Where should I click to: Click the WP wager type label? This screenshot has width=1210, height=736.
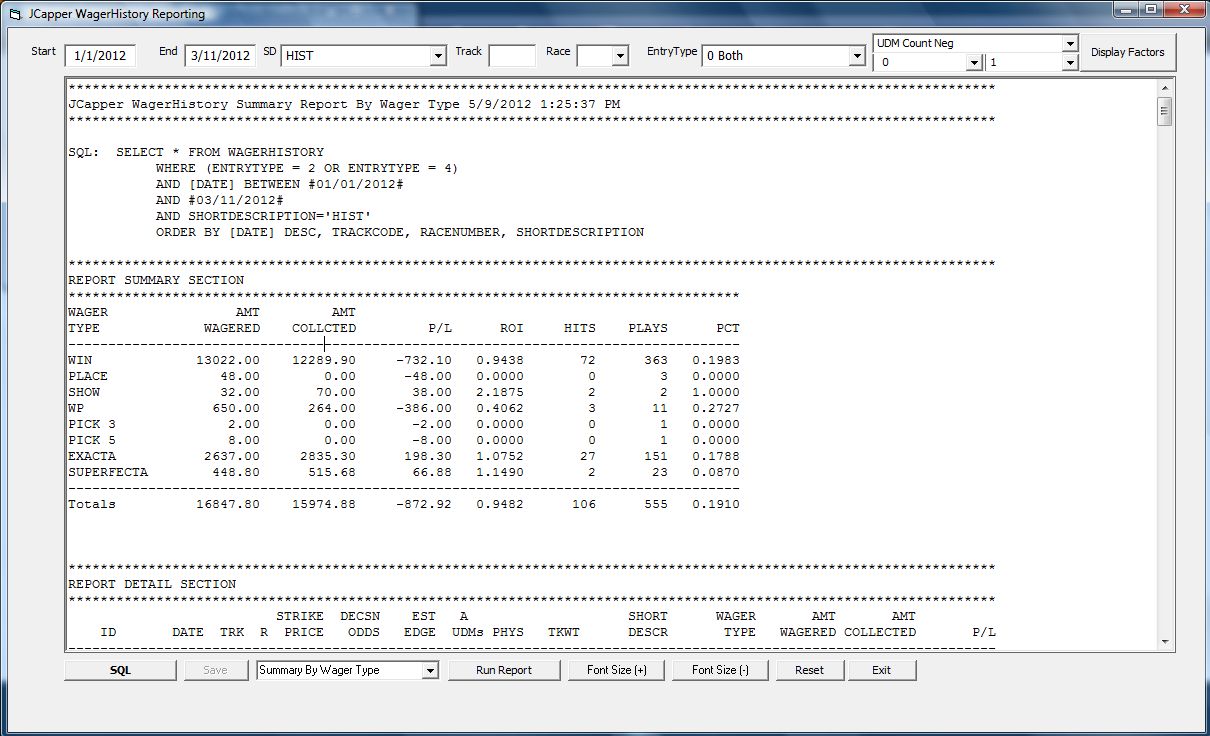76,408
